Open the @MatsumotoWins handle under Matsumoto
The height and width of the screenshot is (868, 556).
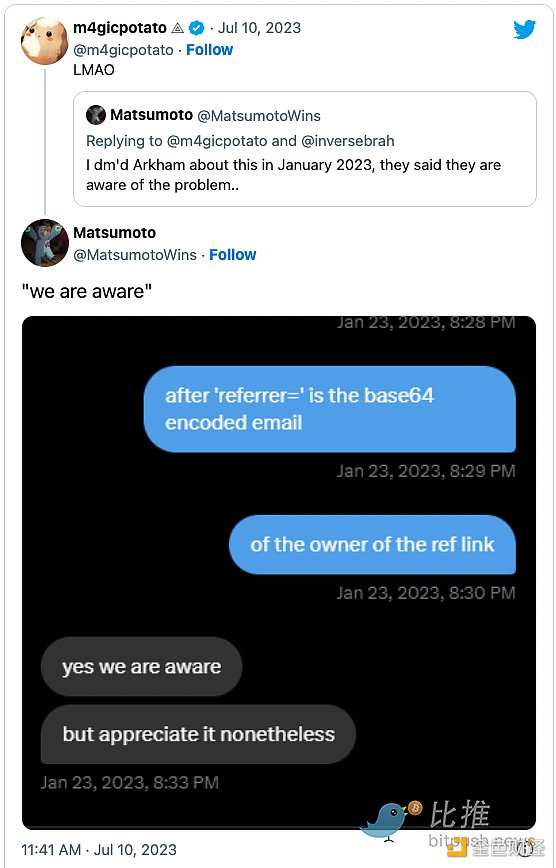[x=135, y=255]
